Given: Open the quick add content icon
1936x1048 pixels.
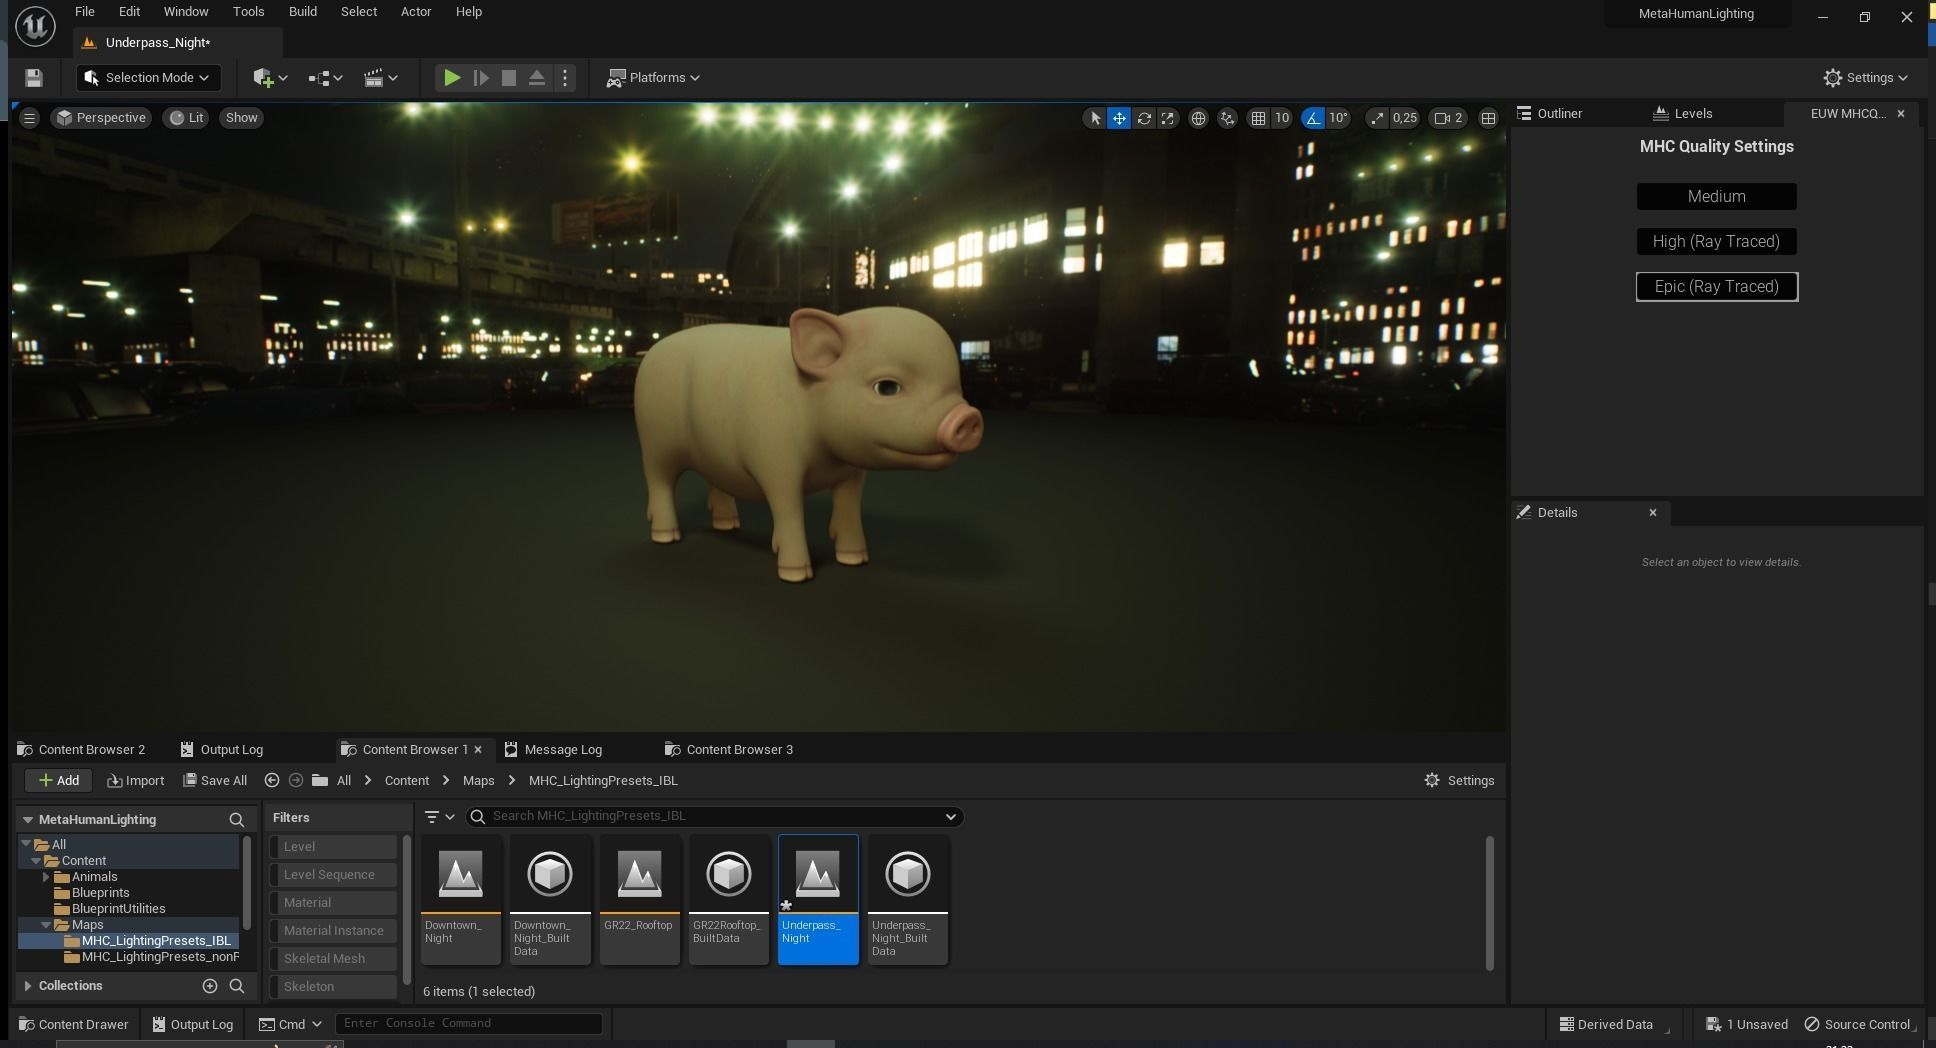Looking at the screenshot, I should (270, 78).
